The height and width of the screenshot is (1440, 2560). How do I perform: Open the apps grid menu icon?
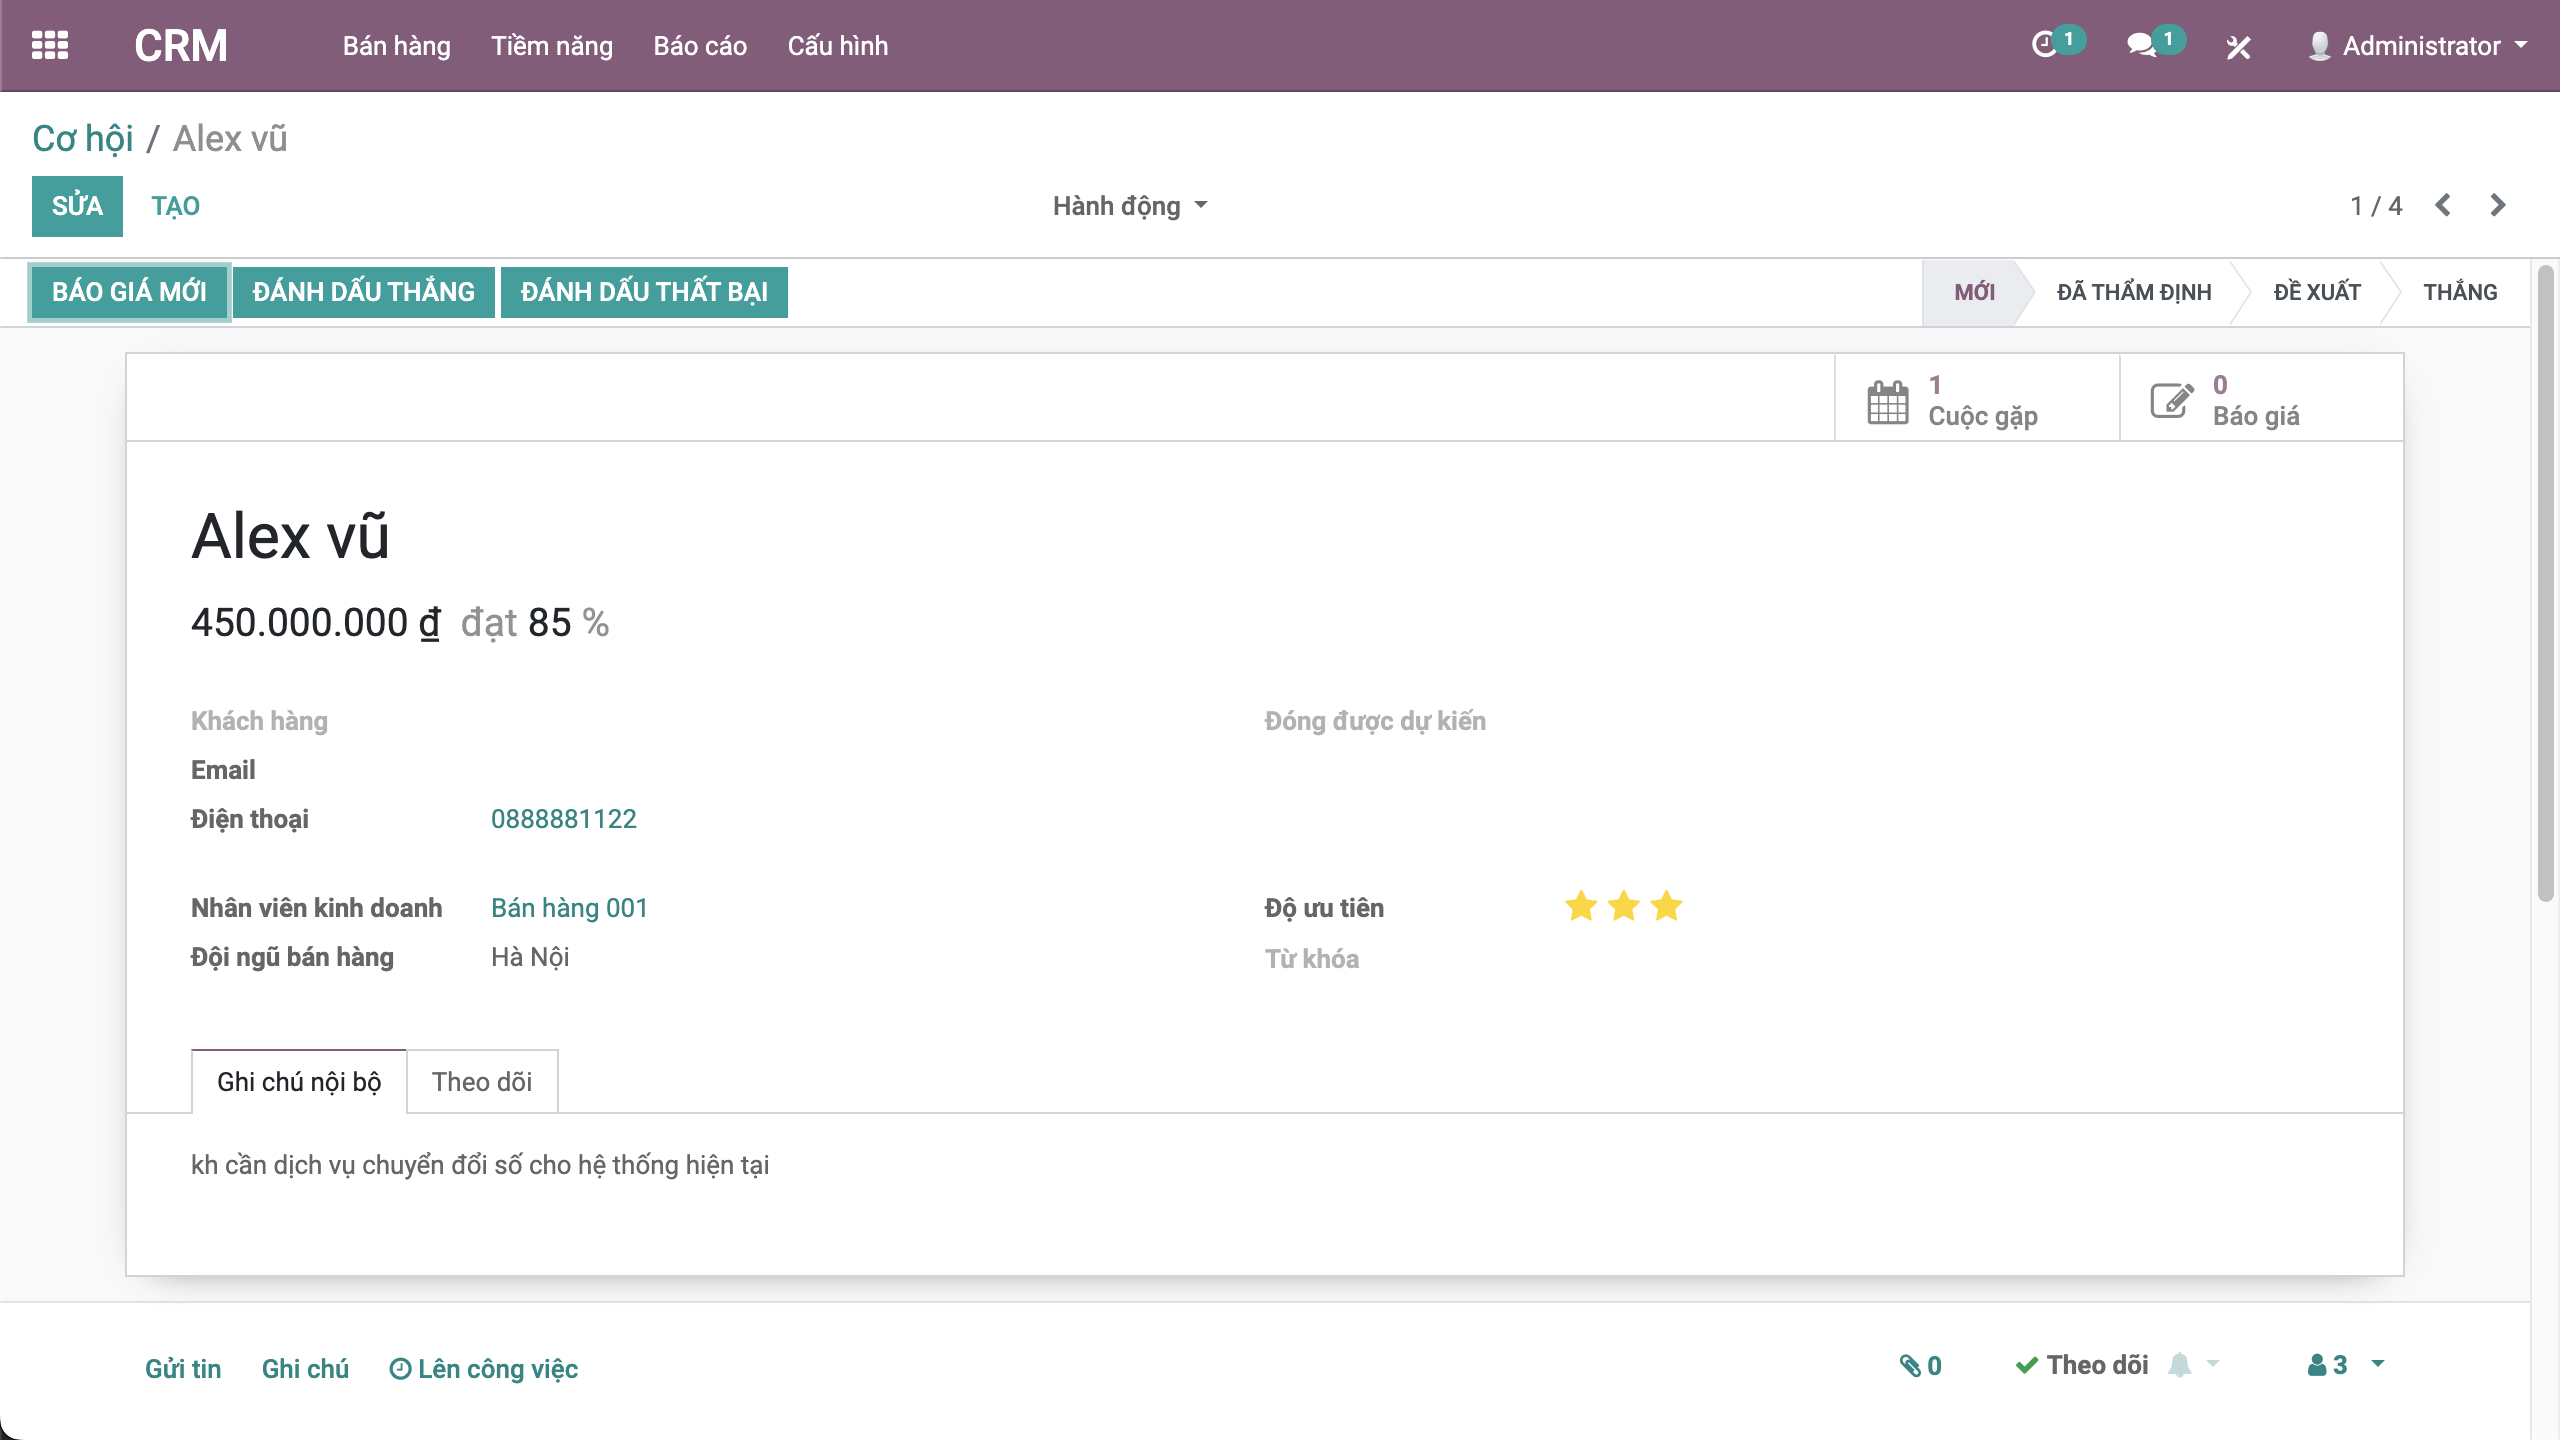(x=50, y=46)
